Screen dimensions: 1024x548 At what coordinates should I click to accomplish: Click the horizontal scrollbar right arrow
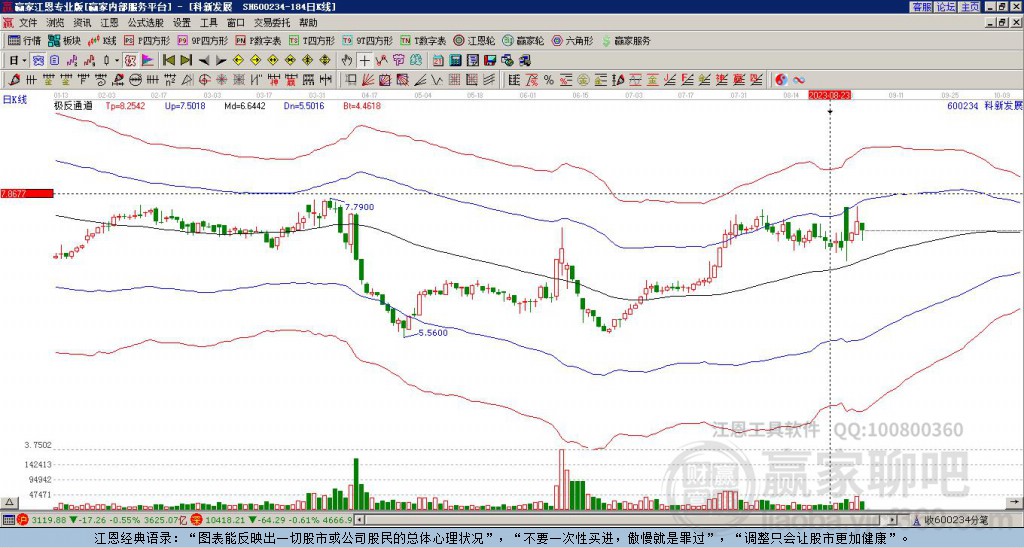tap(893, 520)
